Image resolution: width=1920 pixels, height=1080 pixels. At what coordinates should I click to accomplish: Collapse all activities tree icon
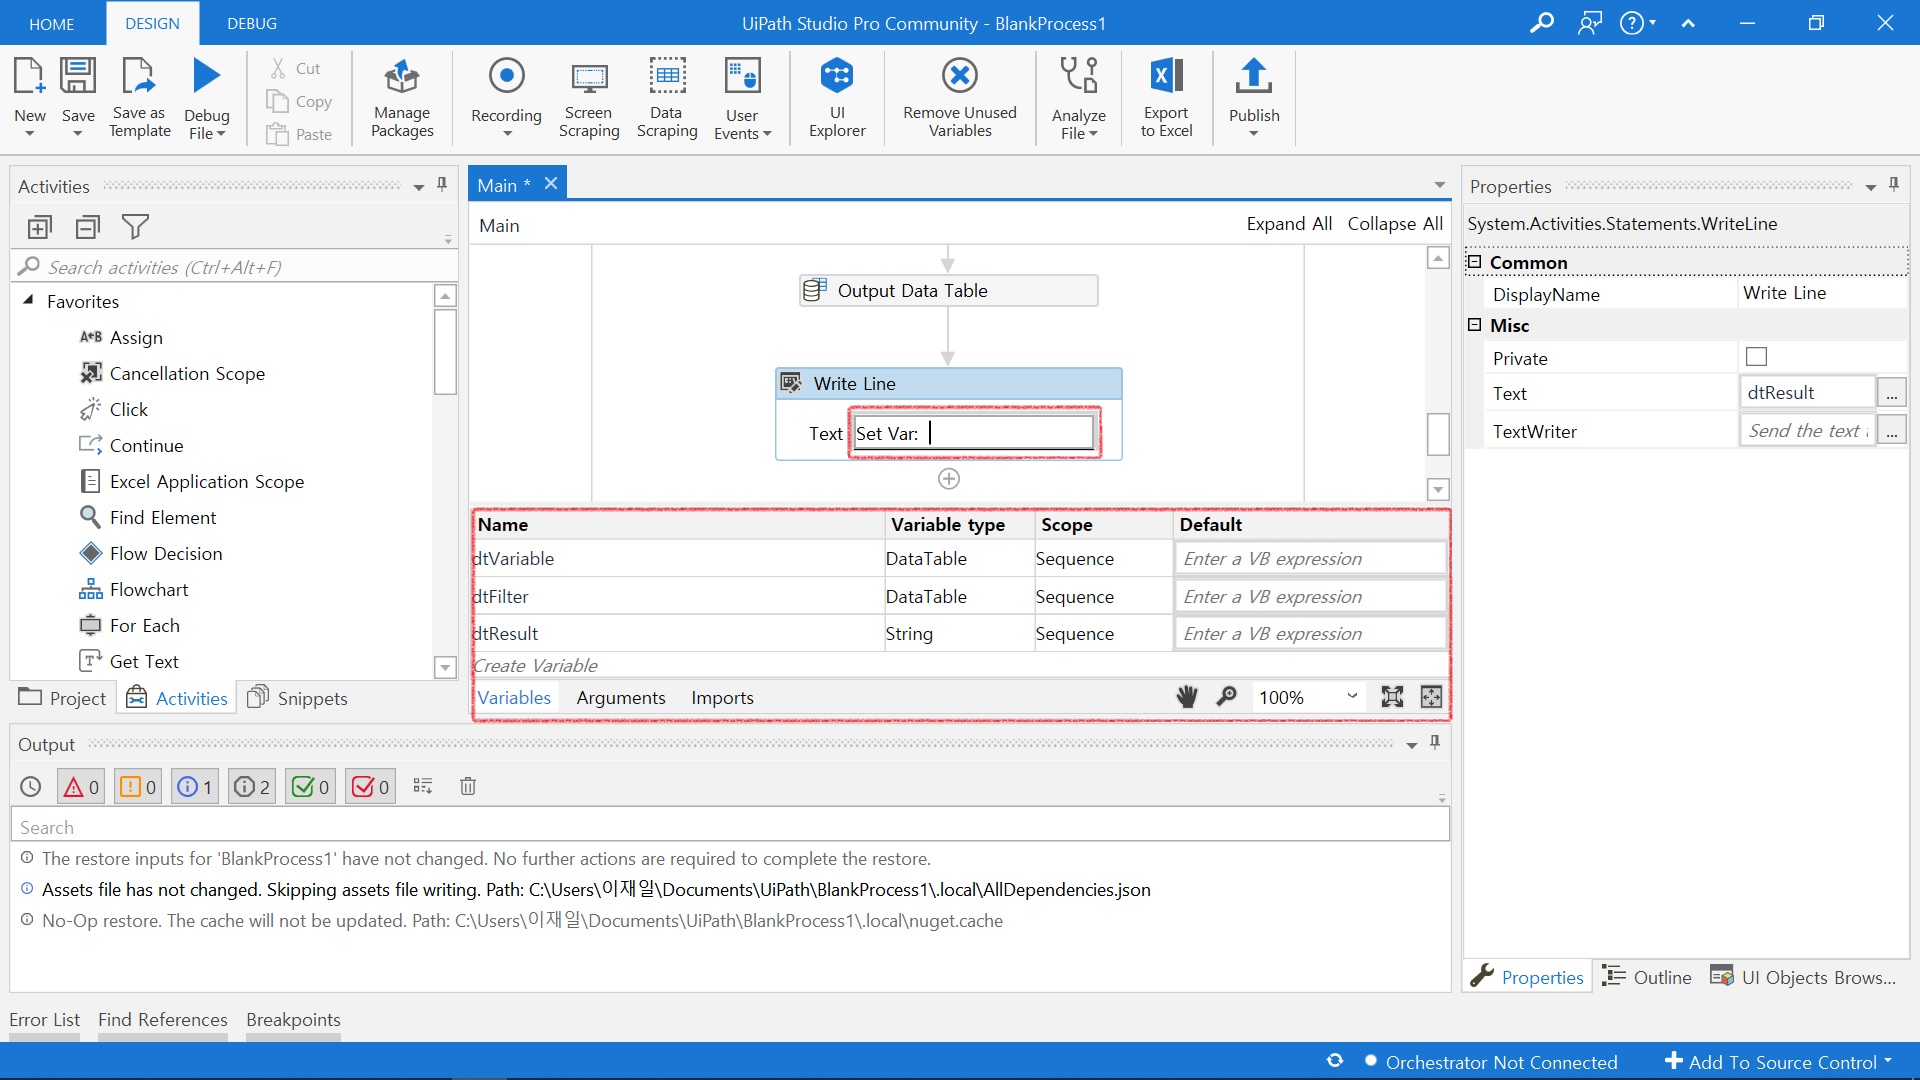(88, 227)
